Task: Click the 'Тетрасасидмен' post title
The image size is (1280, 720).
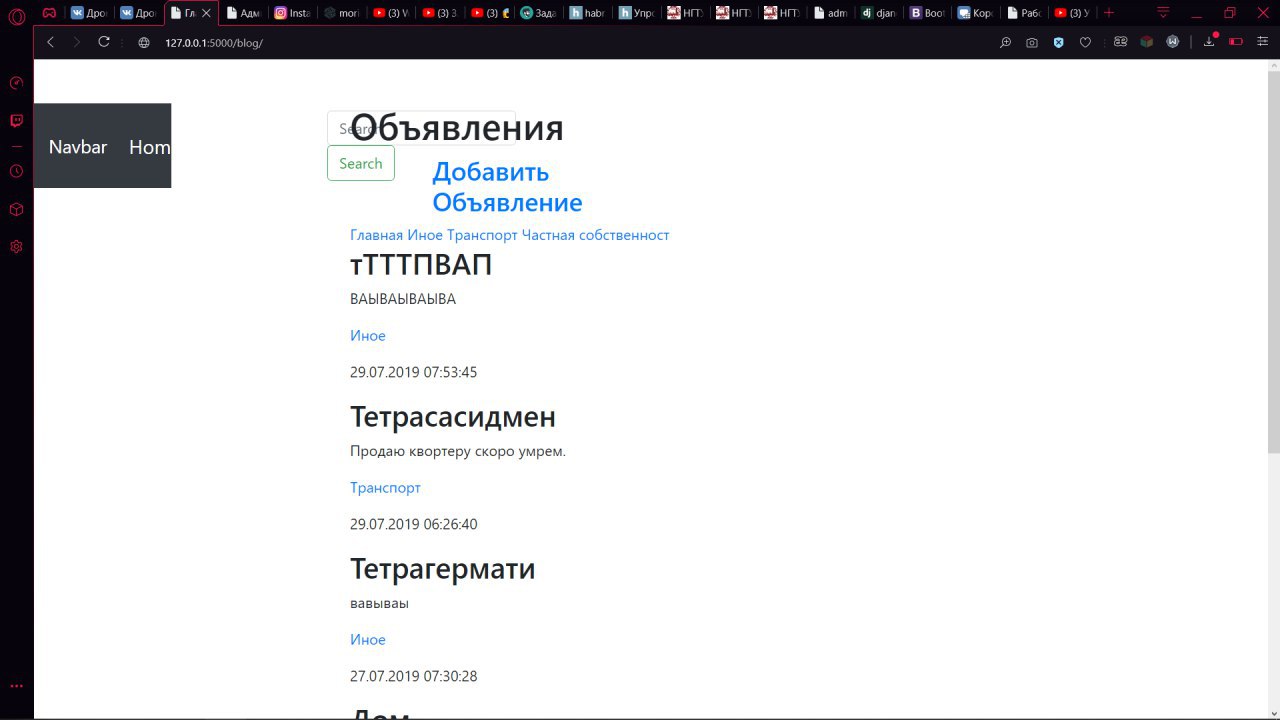Action: (x=453, y=417)
